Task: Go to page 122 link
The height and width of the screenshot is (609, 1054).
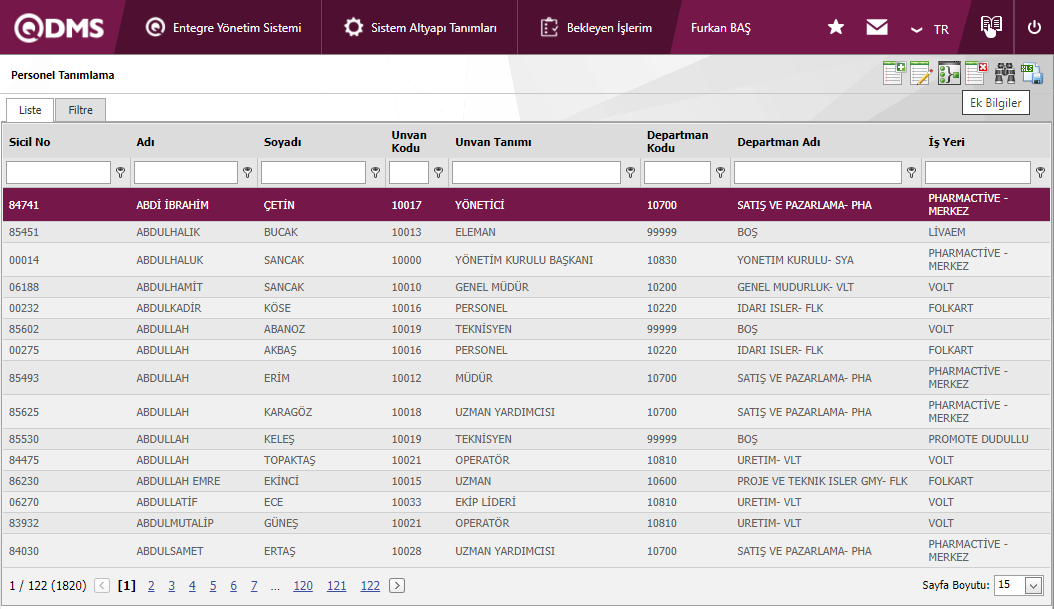Action: [x=370, y=586]
